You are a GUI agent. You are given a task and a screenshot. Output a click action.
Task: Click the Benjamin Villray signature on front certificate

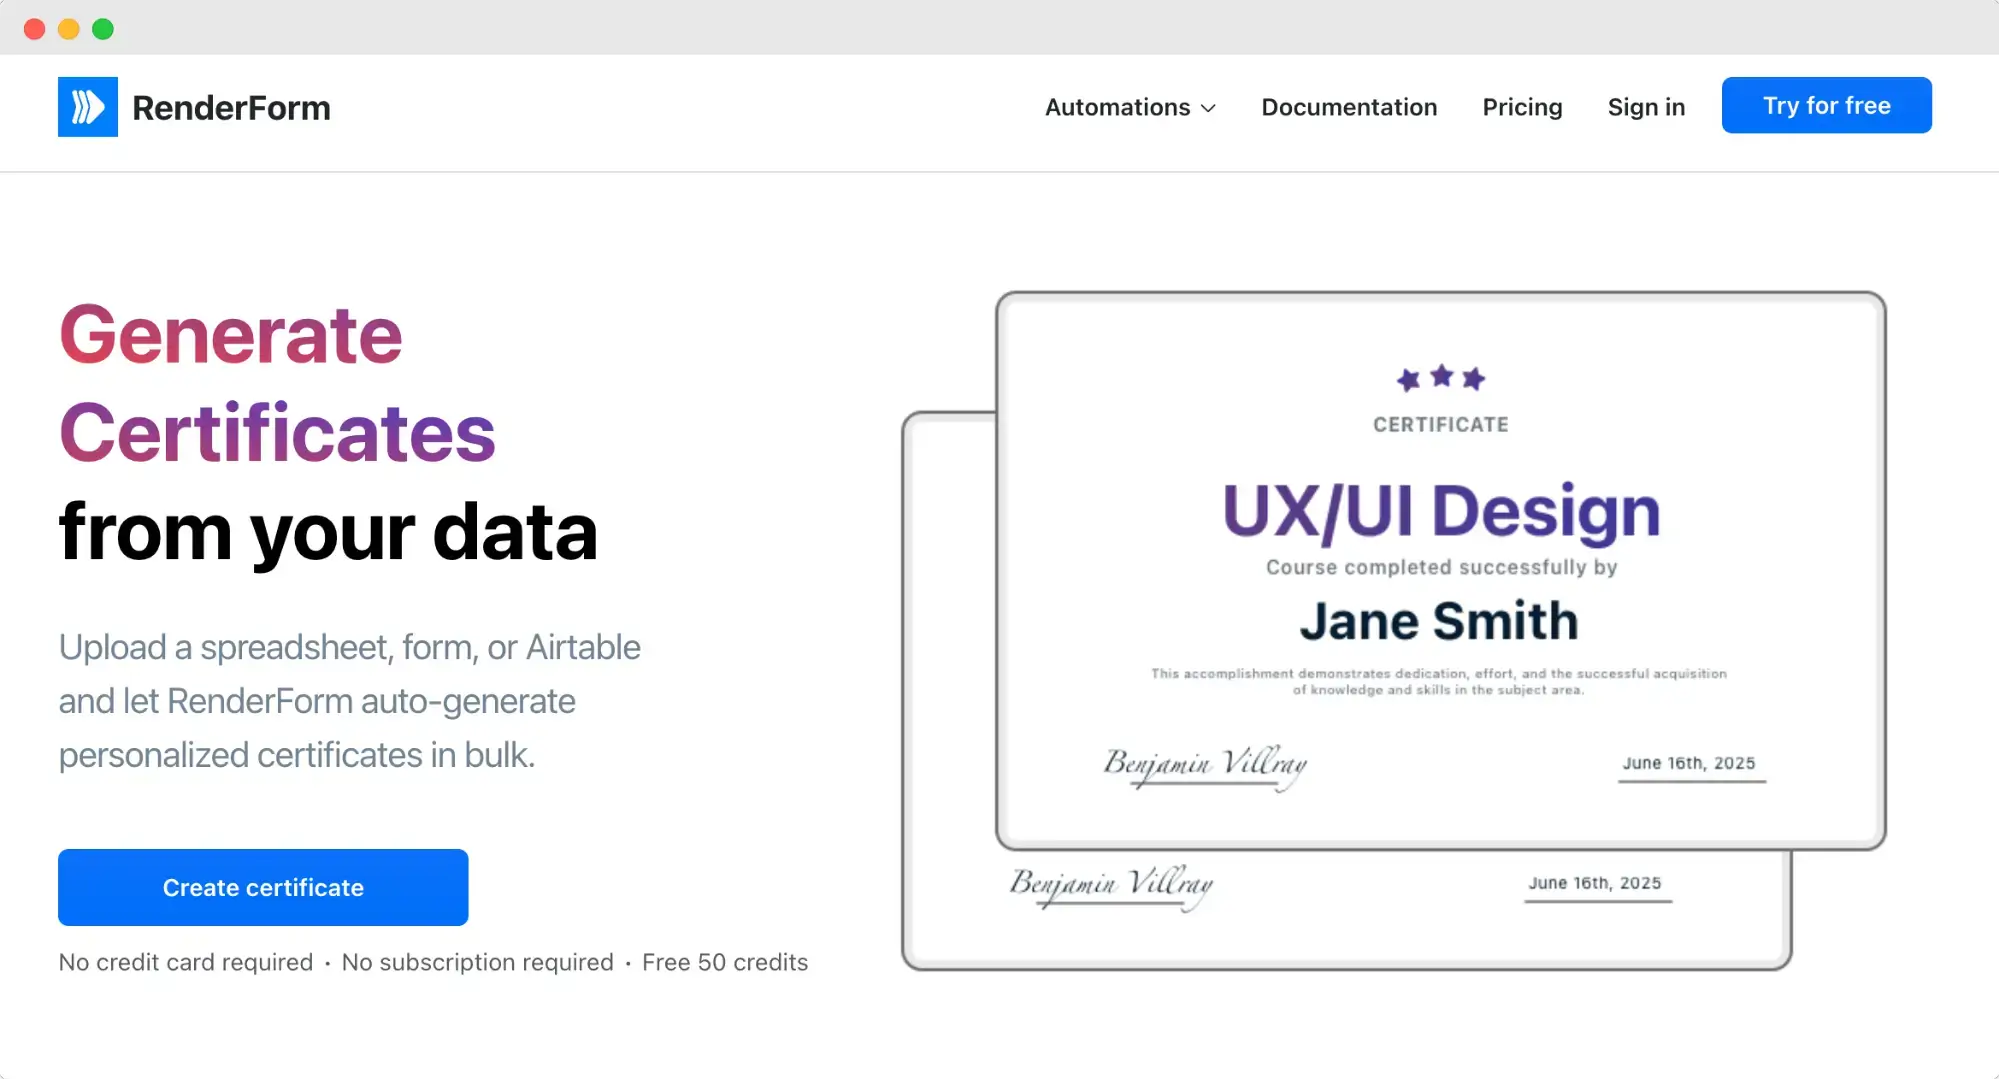pyautogui.click(x=1205, y=765)
